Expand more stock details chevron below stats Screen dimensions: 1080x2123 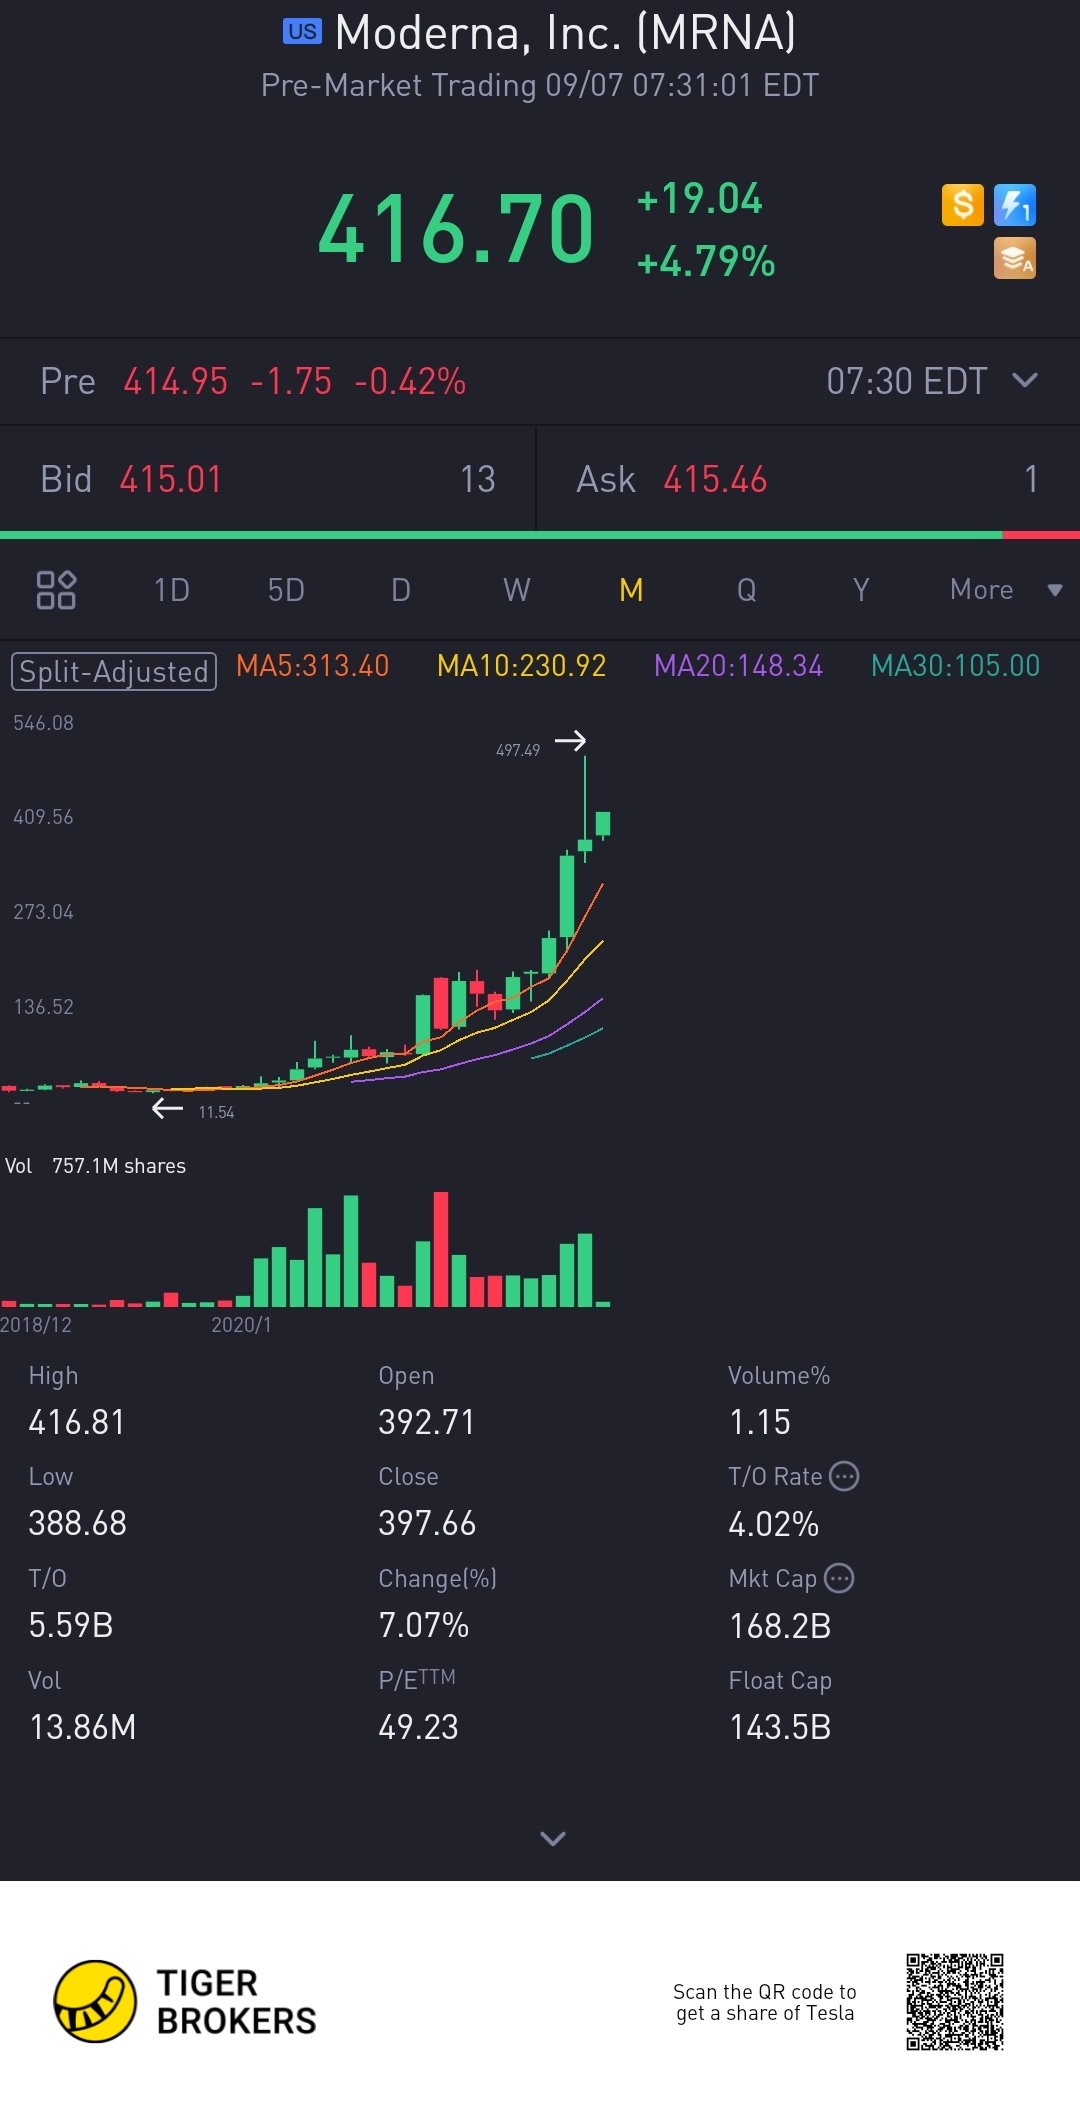pos(553,1838)
